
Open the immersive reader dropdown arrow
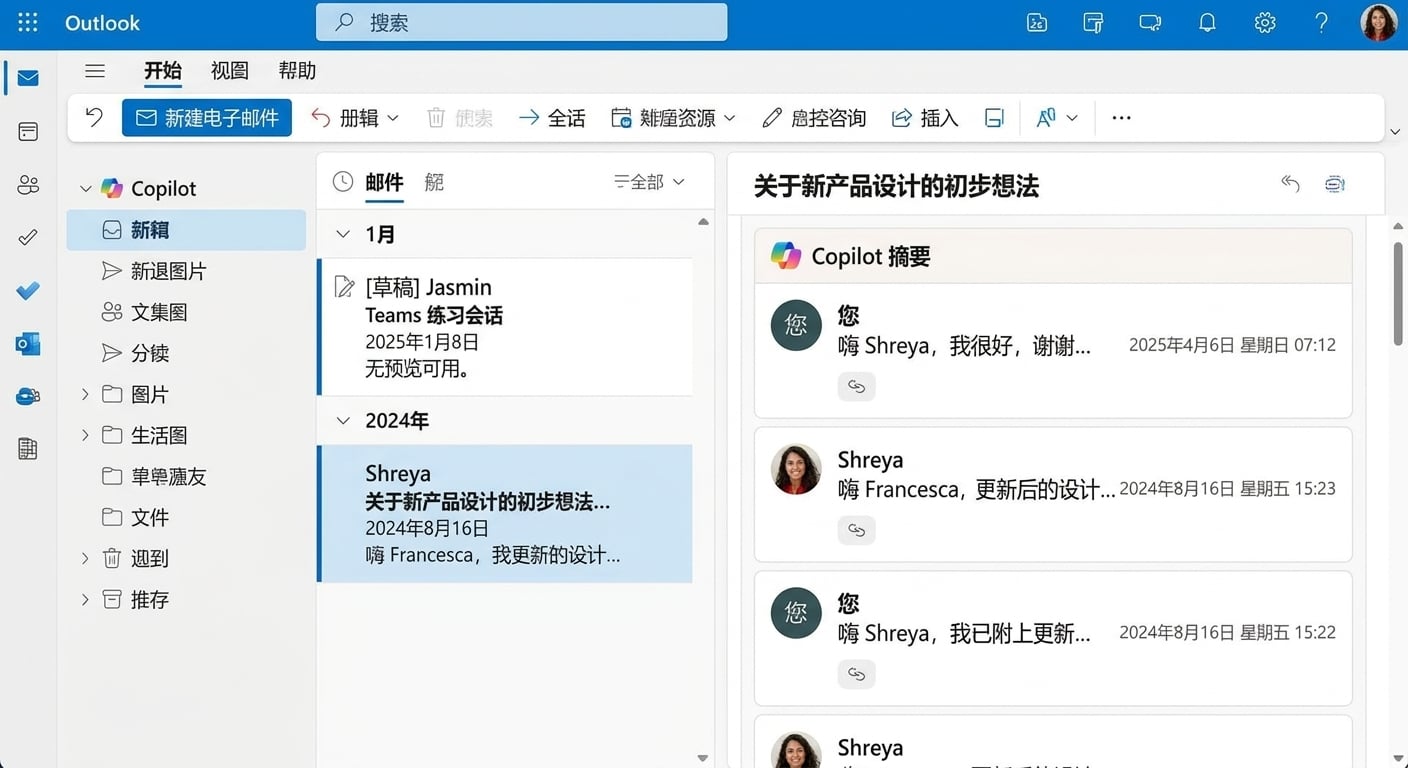tap(1072, 118)
